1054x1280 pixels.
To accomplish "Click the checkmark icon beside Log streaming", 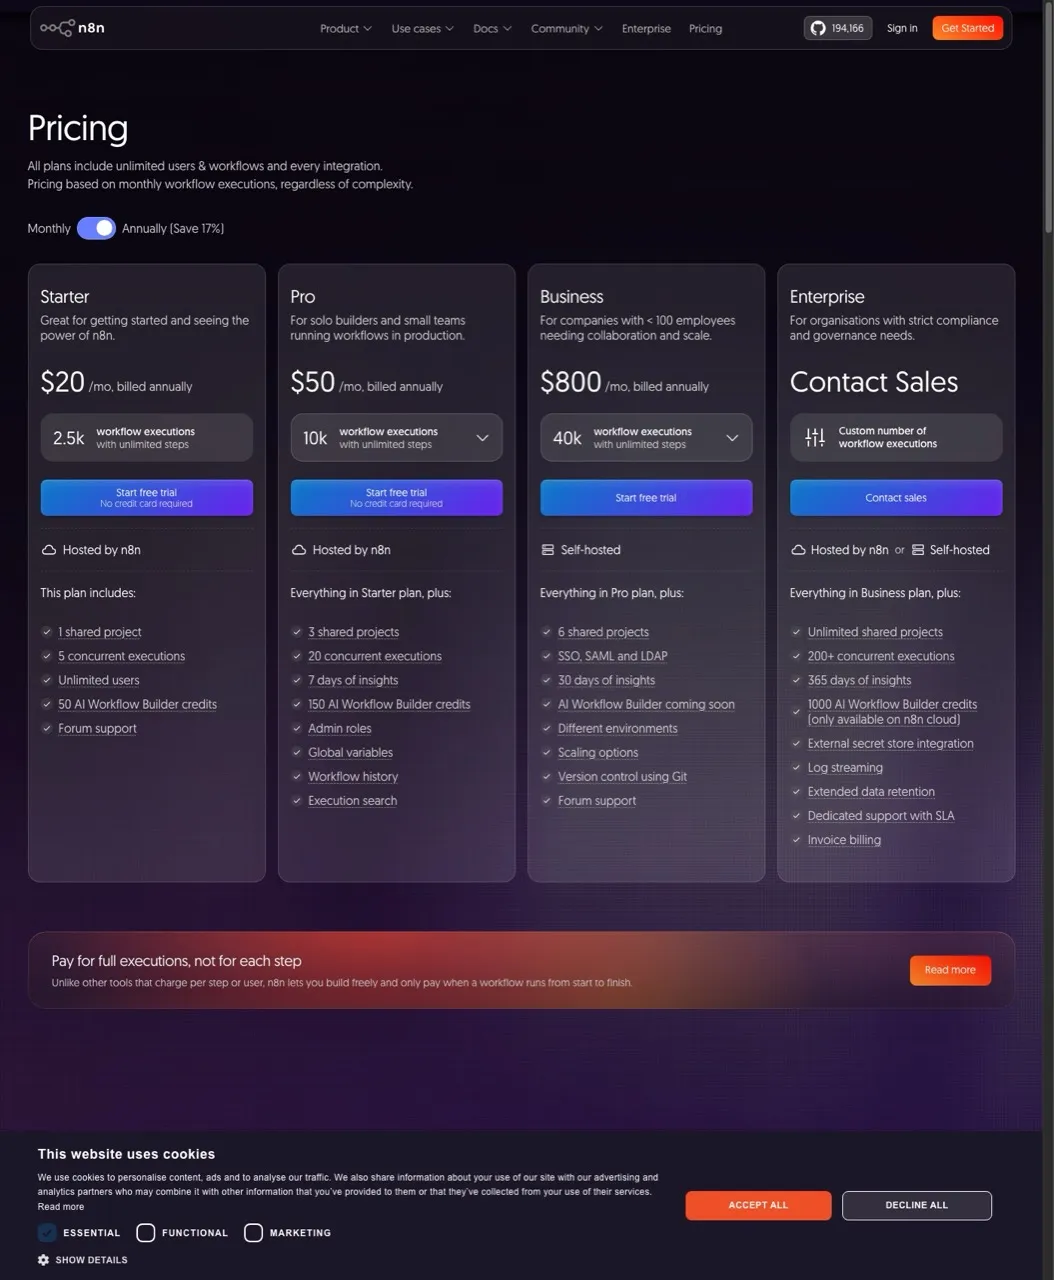I will pyautogui.click(x=797, y=768).
